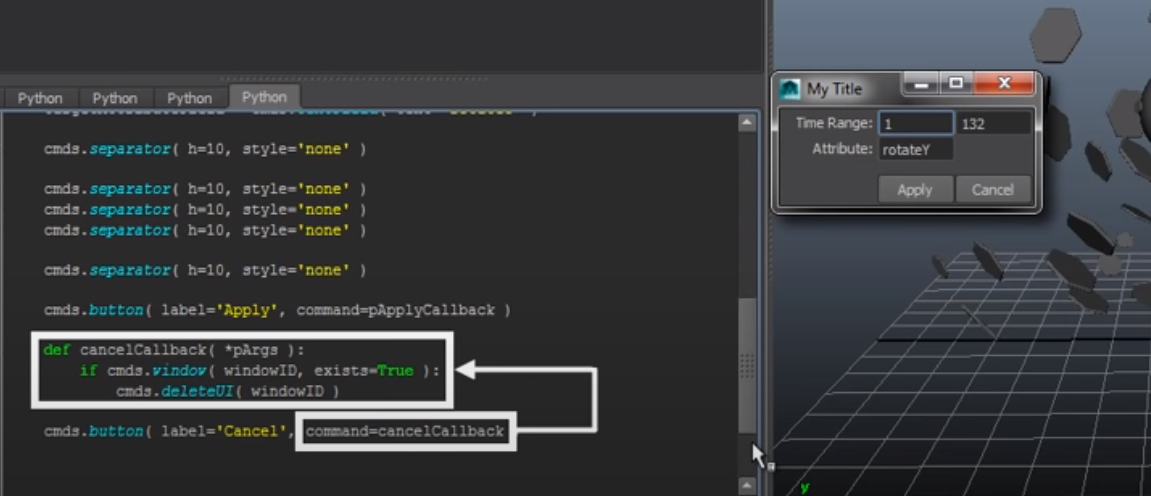Click the code line with label='Apply'
This screenshot has height=496, width=1151.
click(x=277, y=310)
